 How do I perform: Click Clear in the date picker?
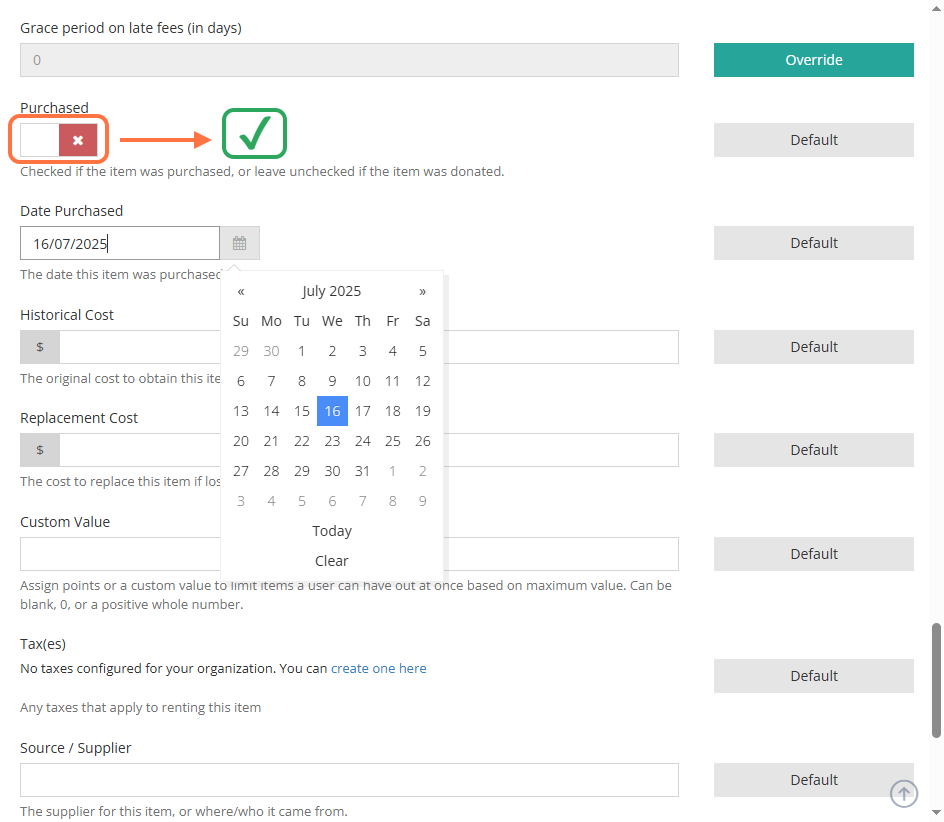[332, 561]
